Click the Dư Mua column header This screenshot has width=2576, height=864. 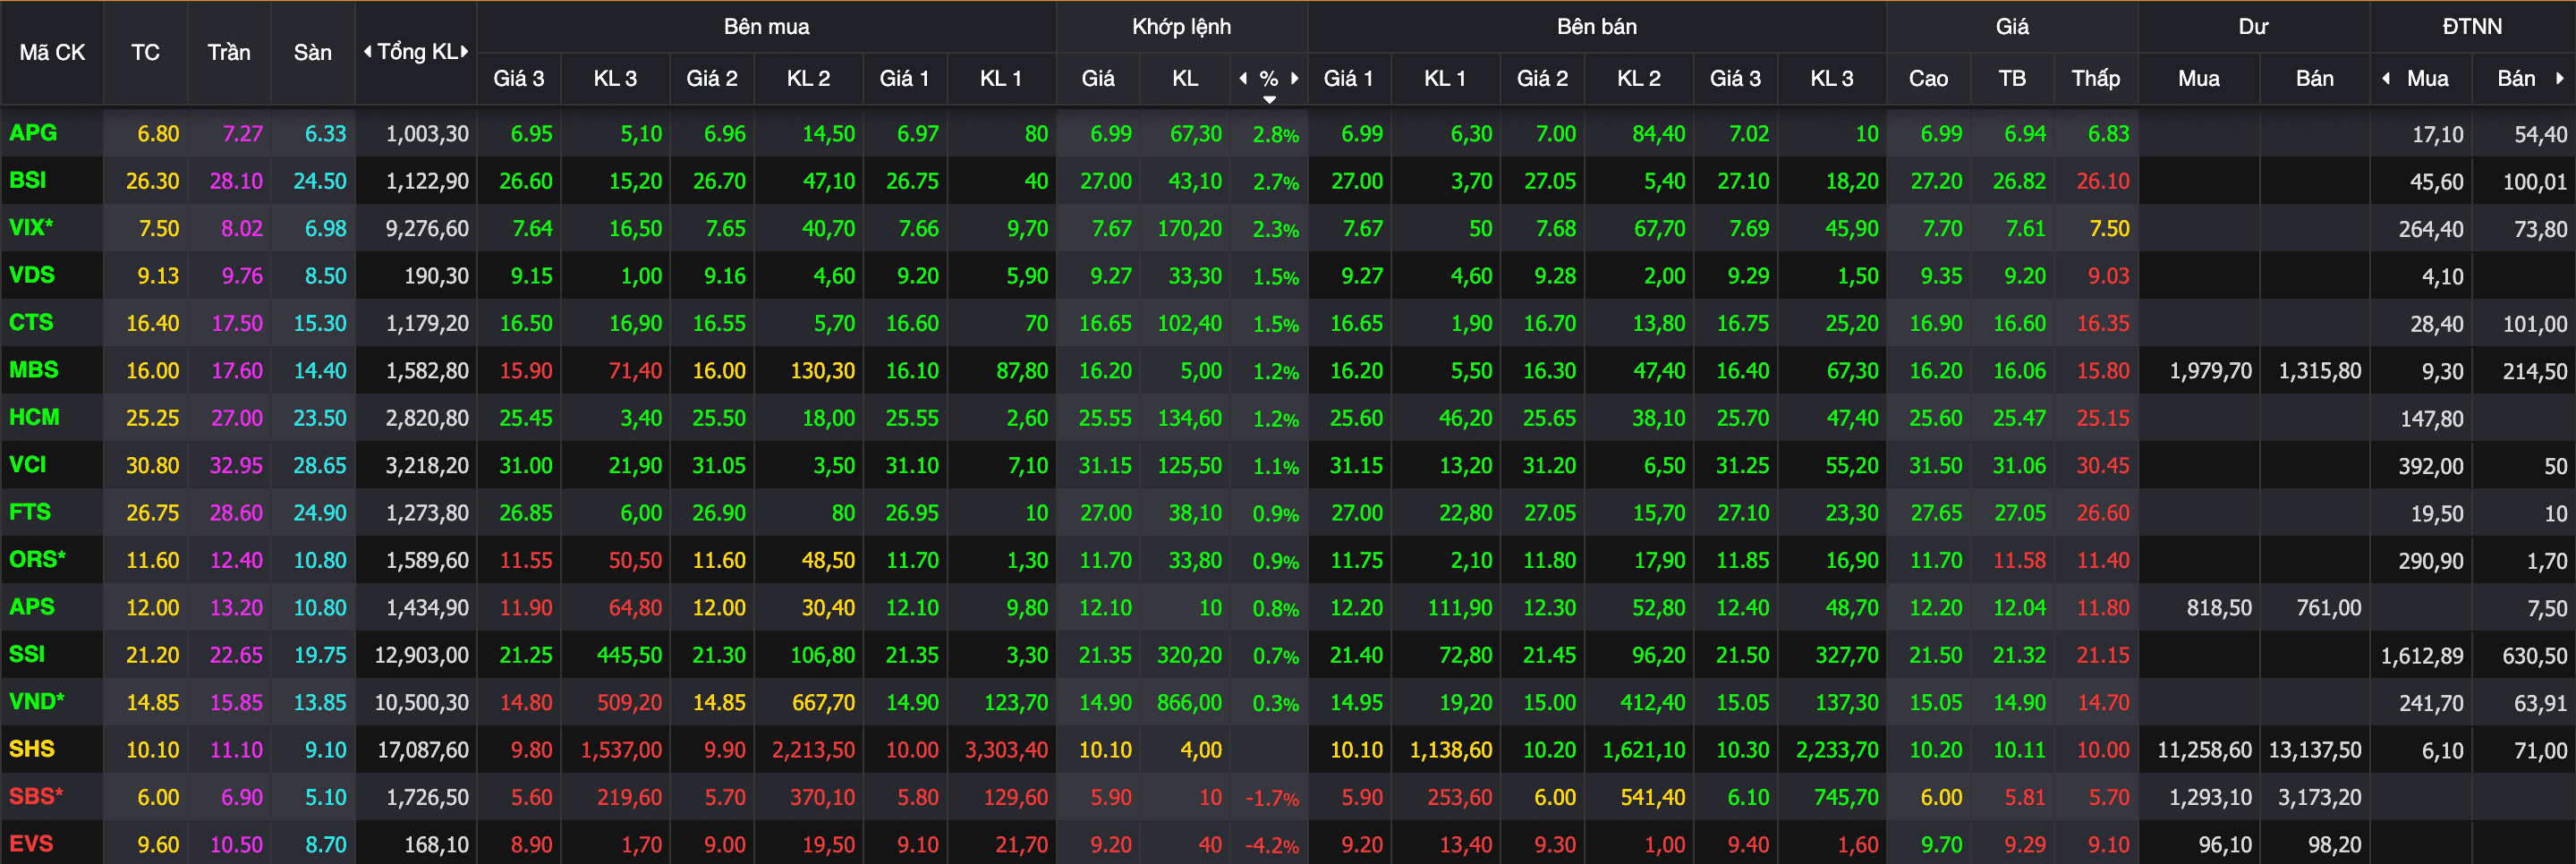(2199, 78)
